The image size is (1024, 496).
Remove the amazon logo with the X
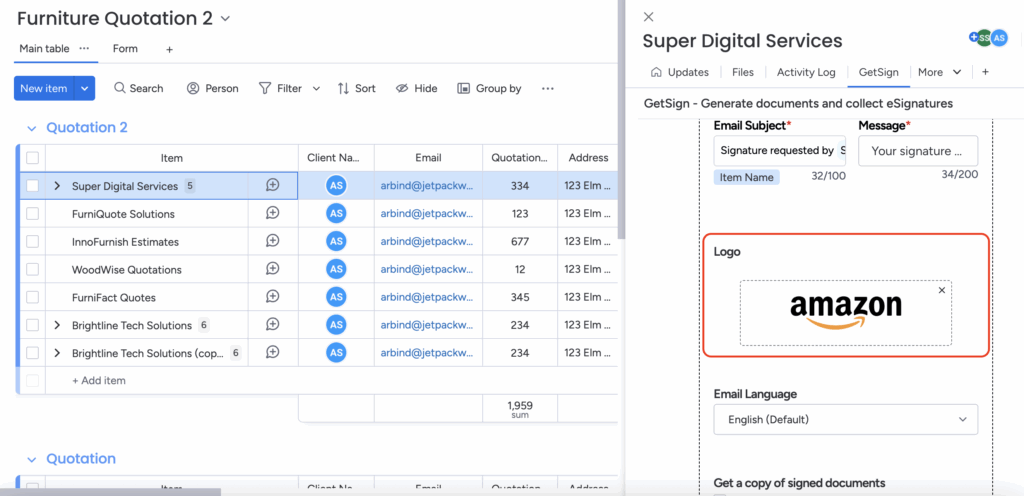pos(942,290)
